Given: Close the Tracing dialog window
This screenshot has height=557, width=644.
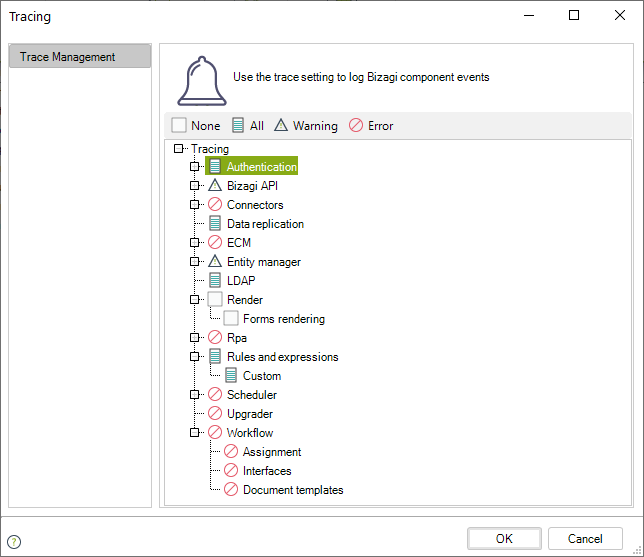Looking at the screenshot, I should [619, 15].
